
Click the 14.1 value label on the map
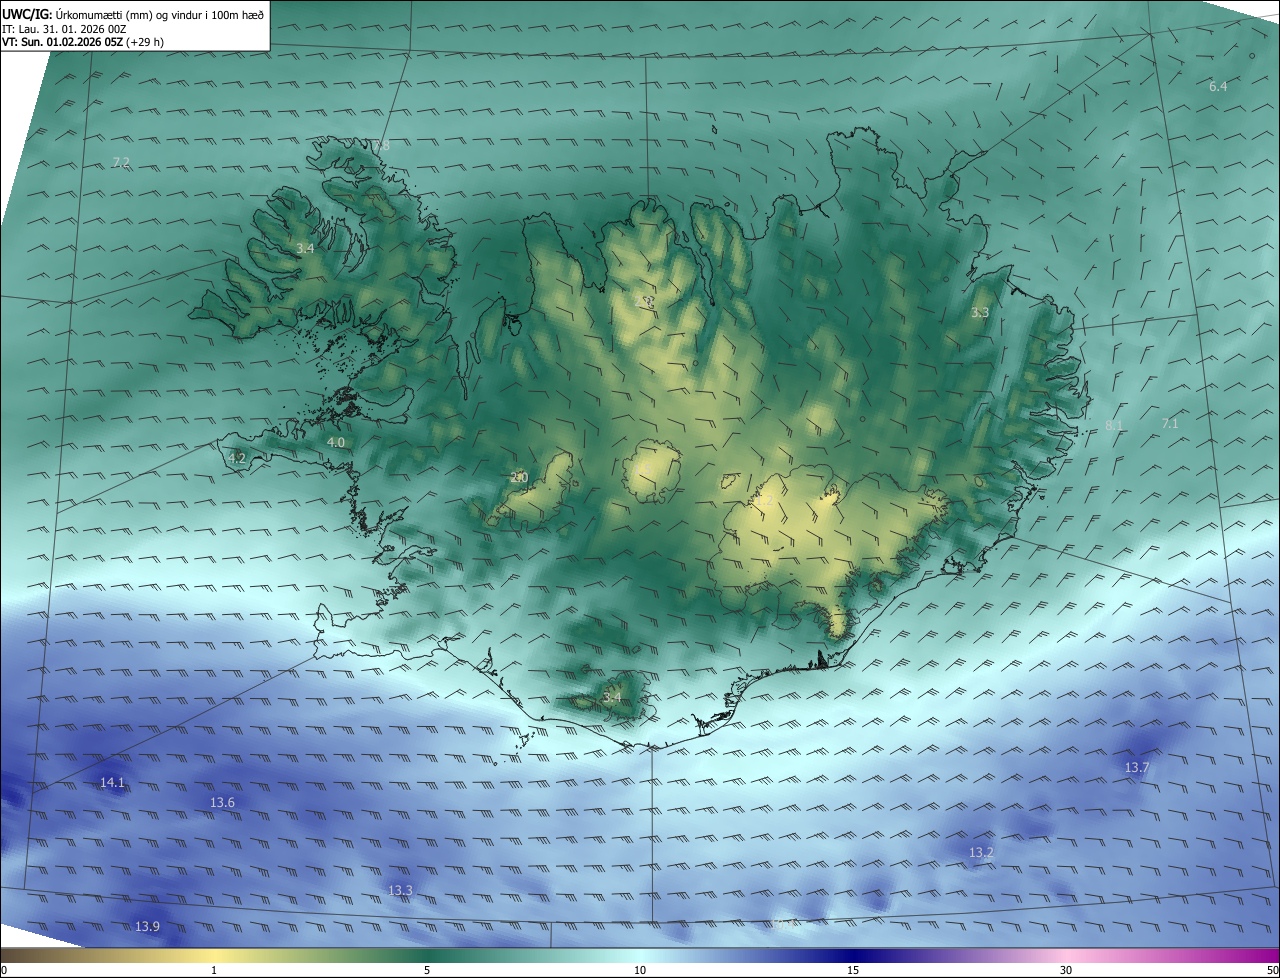click(112, 782)
